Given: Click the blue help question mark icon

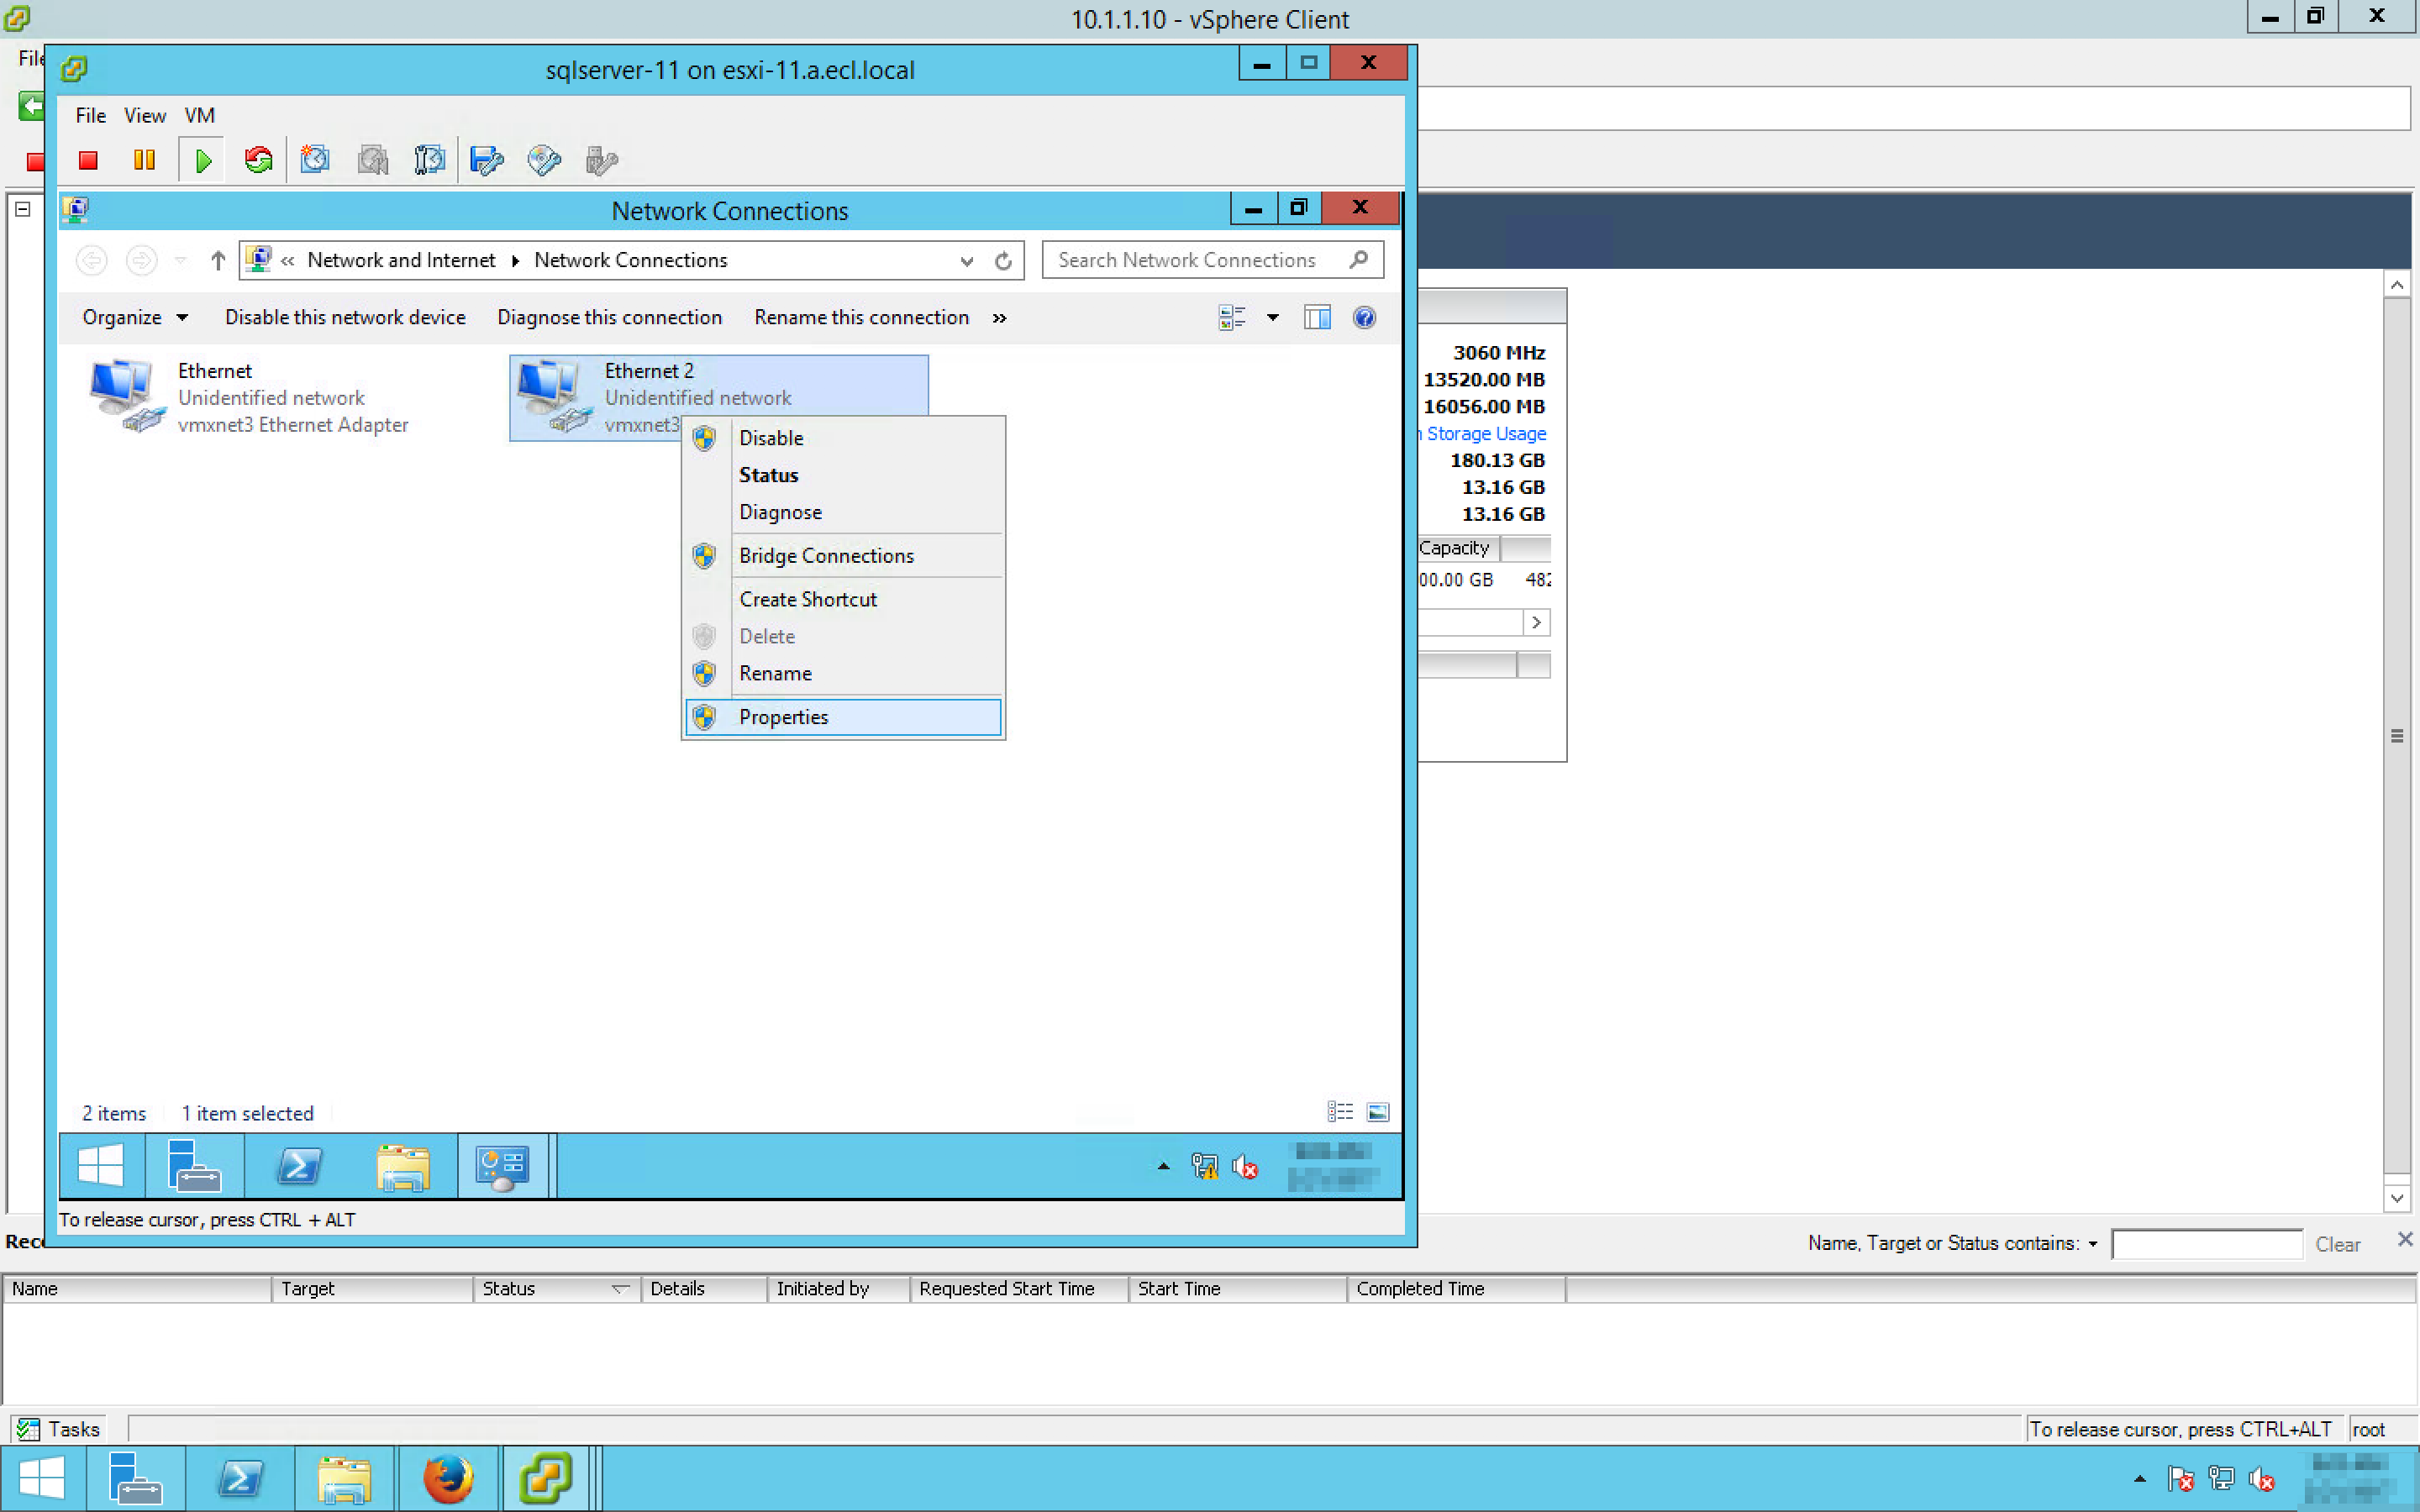Looking at the screenshot, I should click(x=1364, y=318).
